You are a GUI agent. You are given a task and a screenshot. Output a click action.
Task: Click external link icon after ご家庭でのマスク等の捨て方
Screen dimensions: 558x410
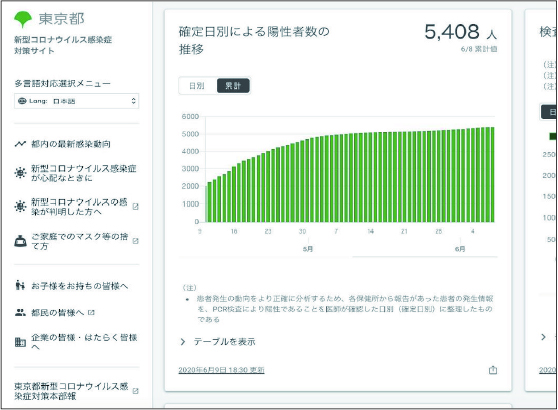click(x=135, y=241)
